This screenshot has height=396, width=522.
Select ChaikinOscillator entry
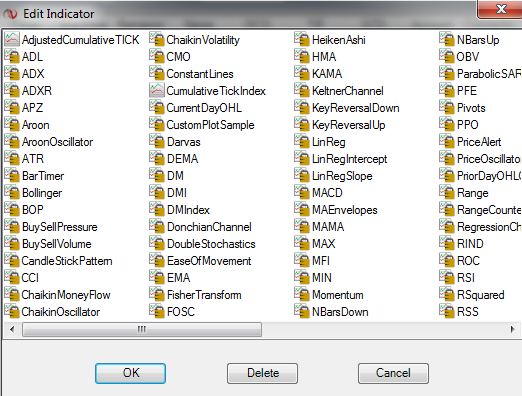tap(61, 312)
